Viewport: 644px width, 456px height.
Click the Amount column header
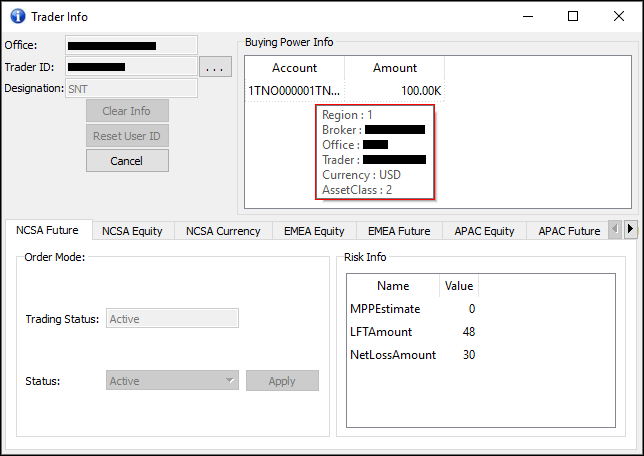pos(395,68)
